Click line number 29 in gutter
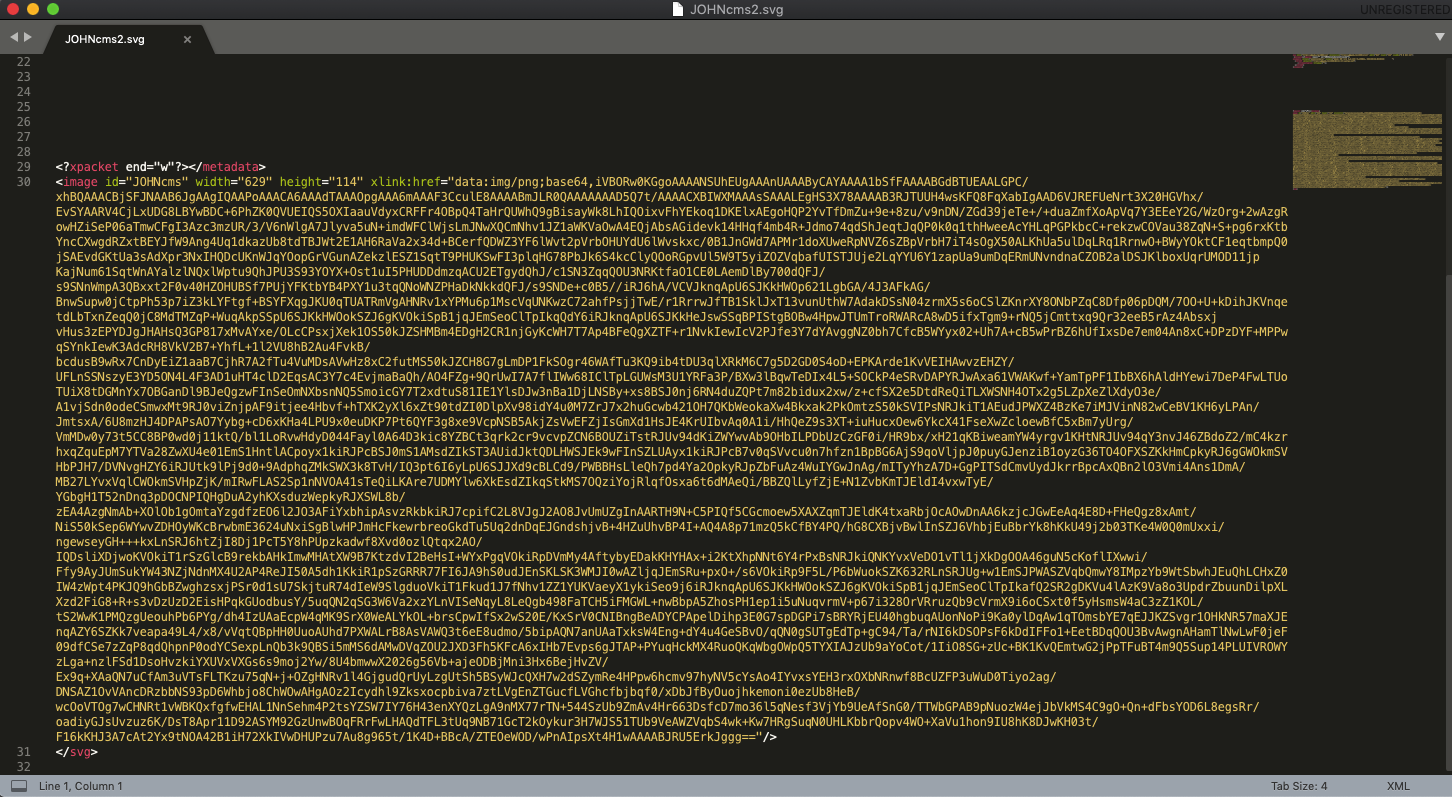1452x797 pixels. [x=24, y=167]
